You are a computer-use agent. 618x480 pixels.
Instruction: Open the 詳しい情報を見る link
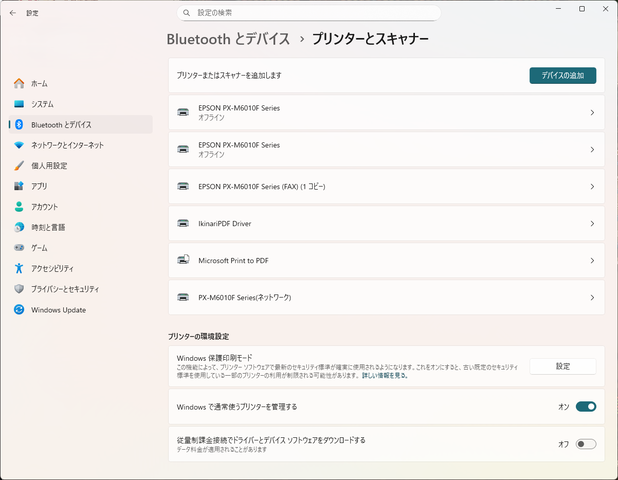coord(384,376)
